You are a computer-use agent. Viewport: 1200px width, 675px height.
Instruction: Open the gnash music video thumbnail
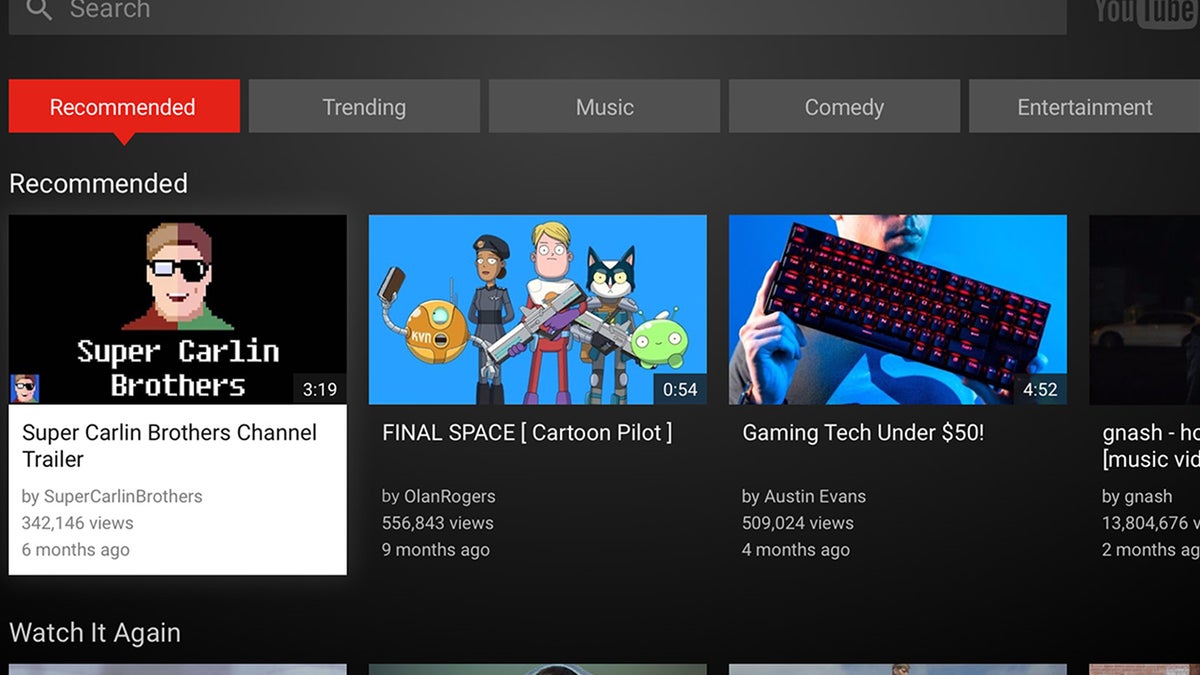coord(1144,310)
